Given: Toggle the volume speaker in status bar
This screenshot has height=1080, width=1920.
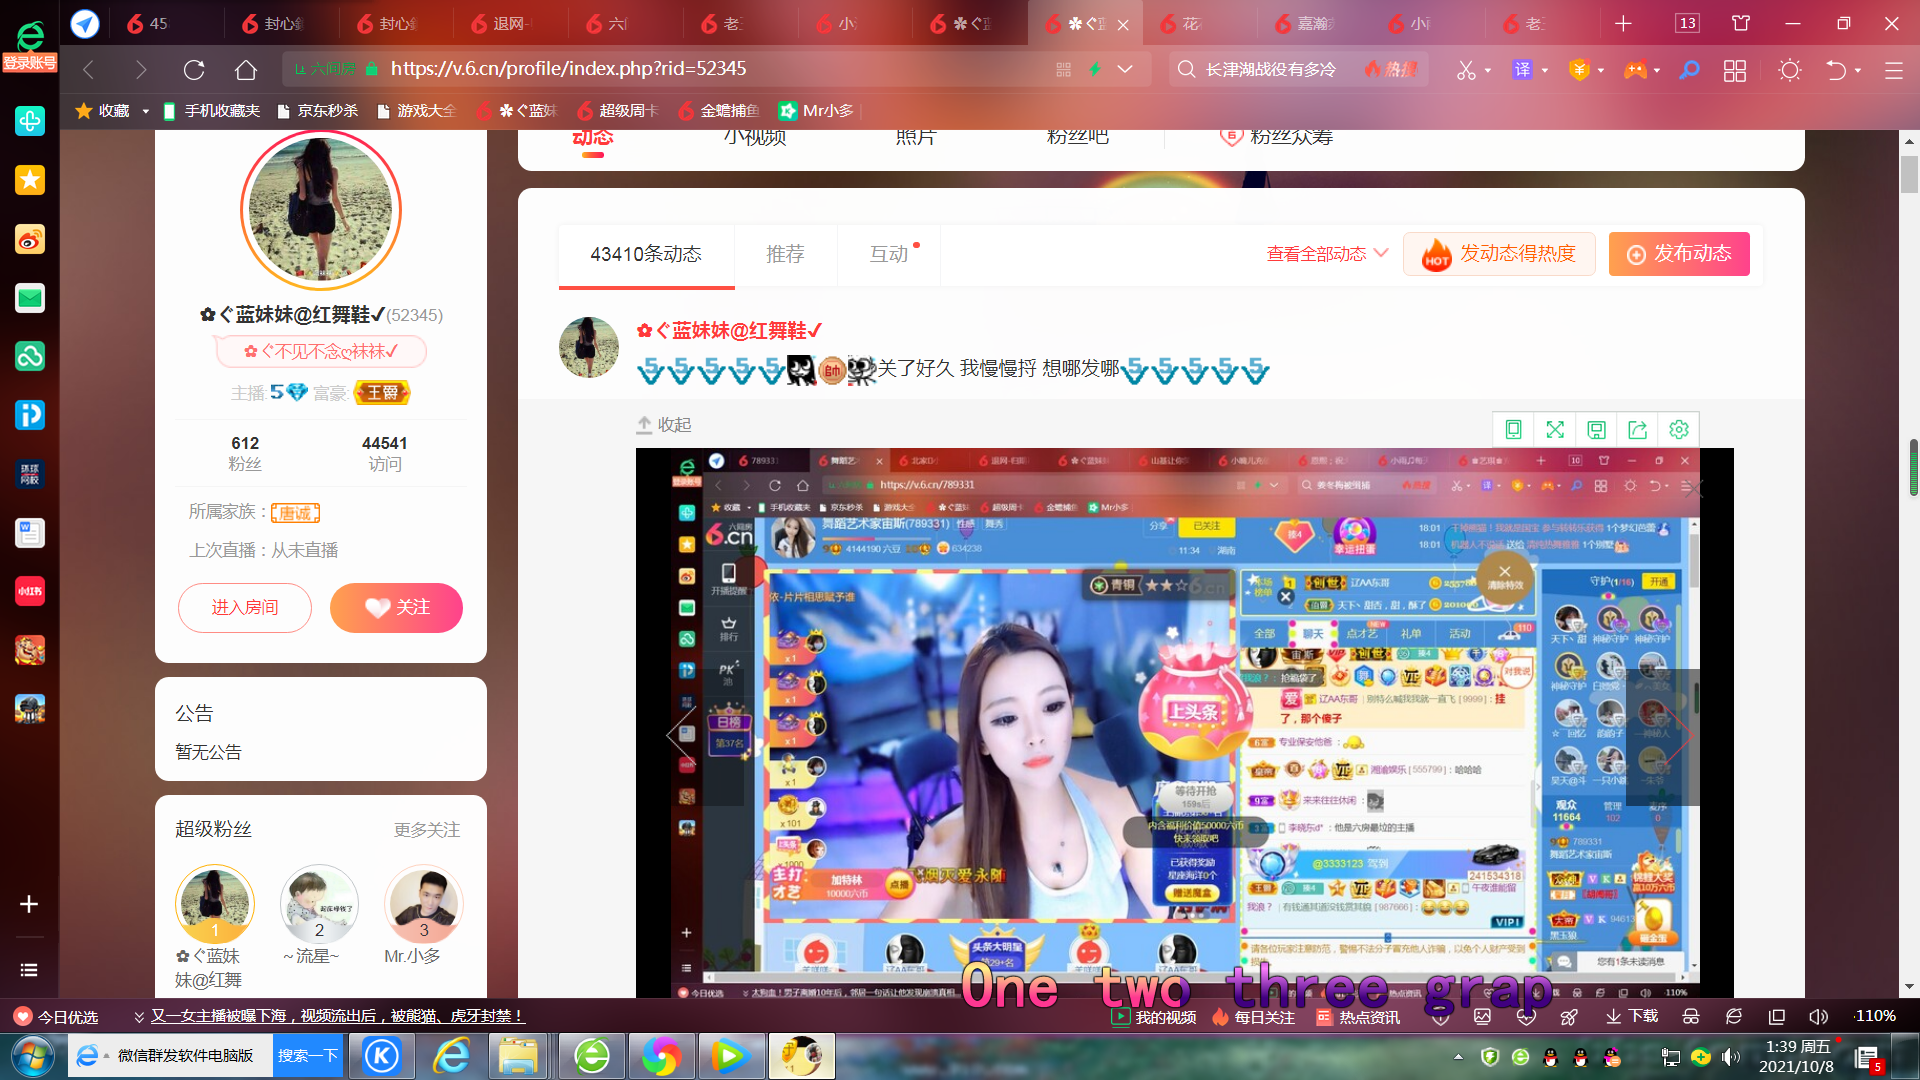Looking at the screenshot, I should [x=1818, y=1016].
